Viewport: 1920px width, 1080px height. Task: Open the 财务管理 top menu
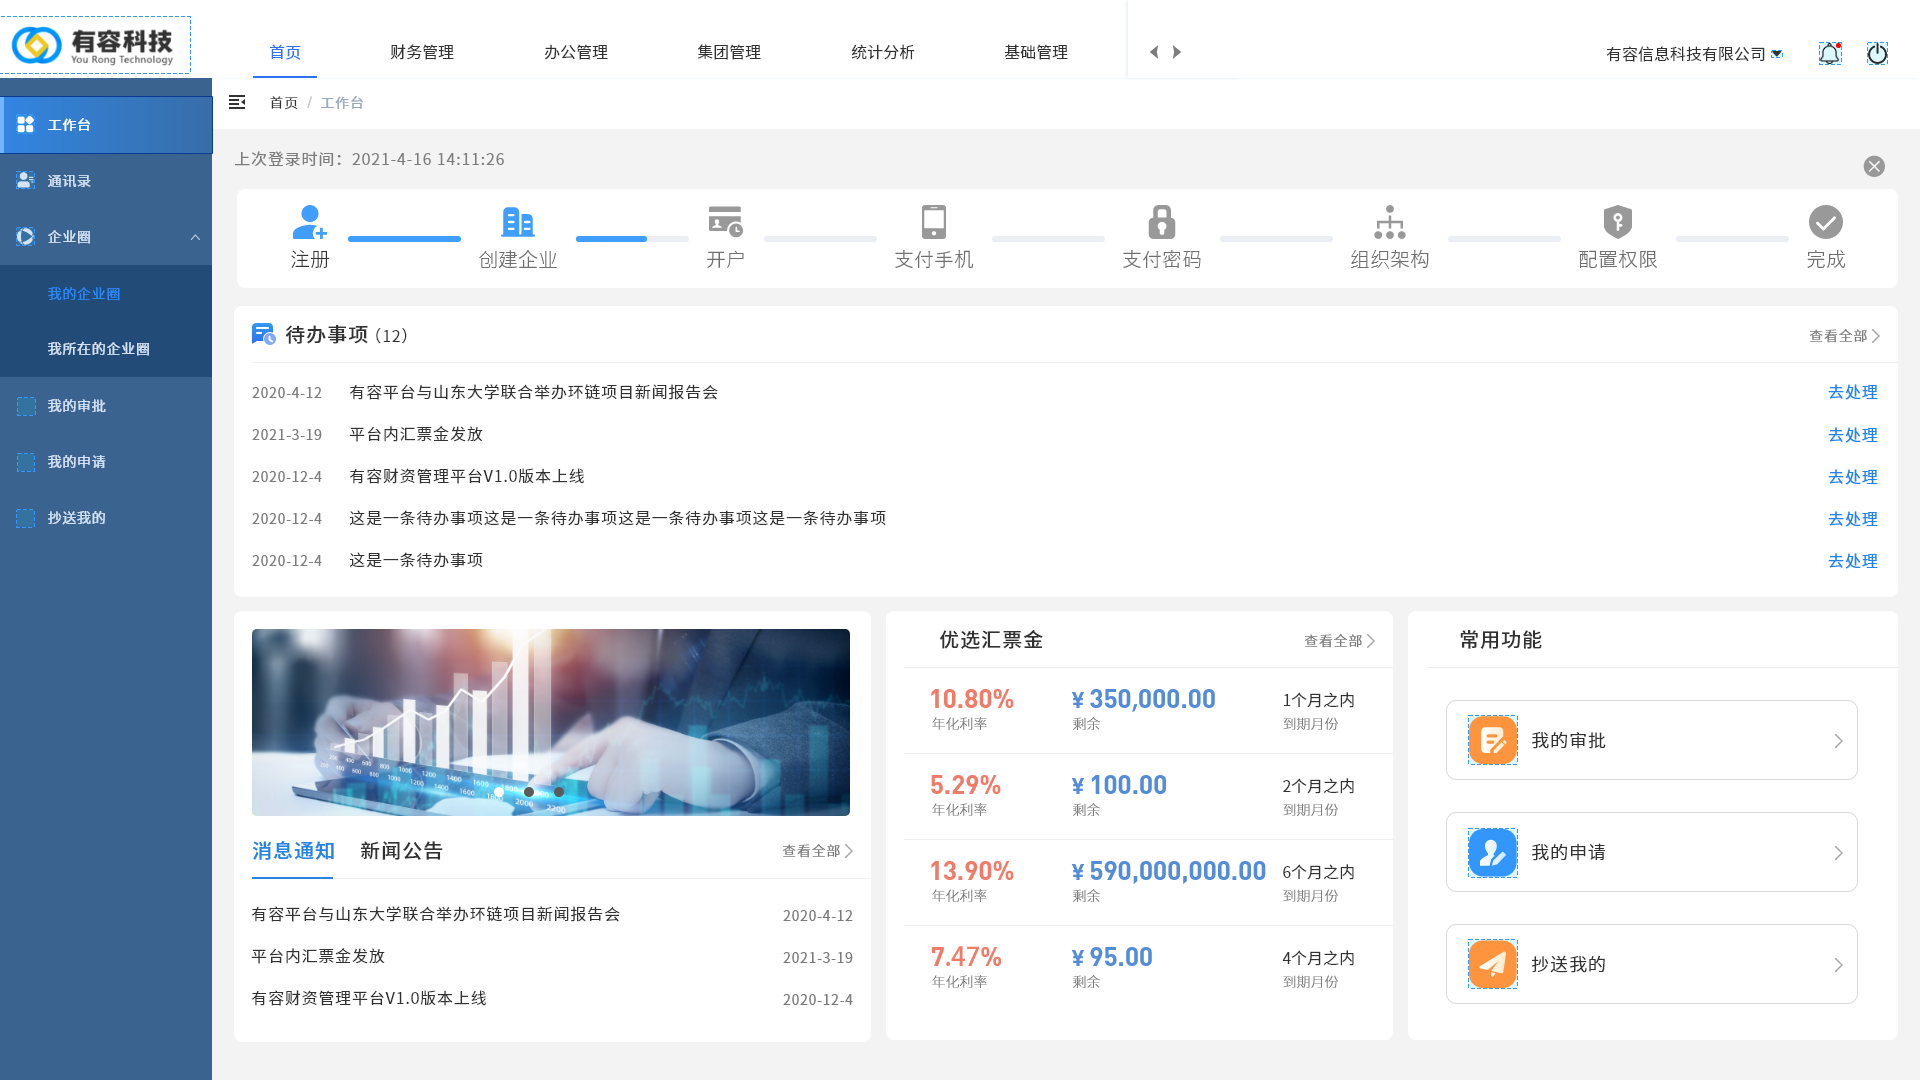pyautogui.click(x=422, y=52)
